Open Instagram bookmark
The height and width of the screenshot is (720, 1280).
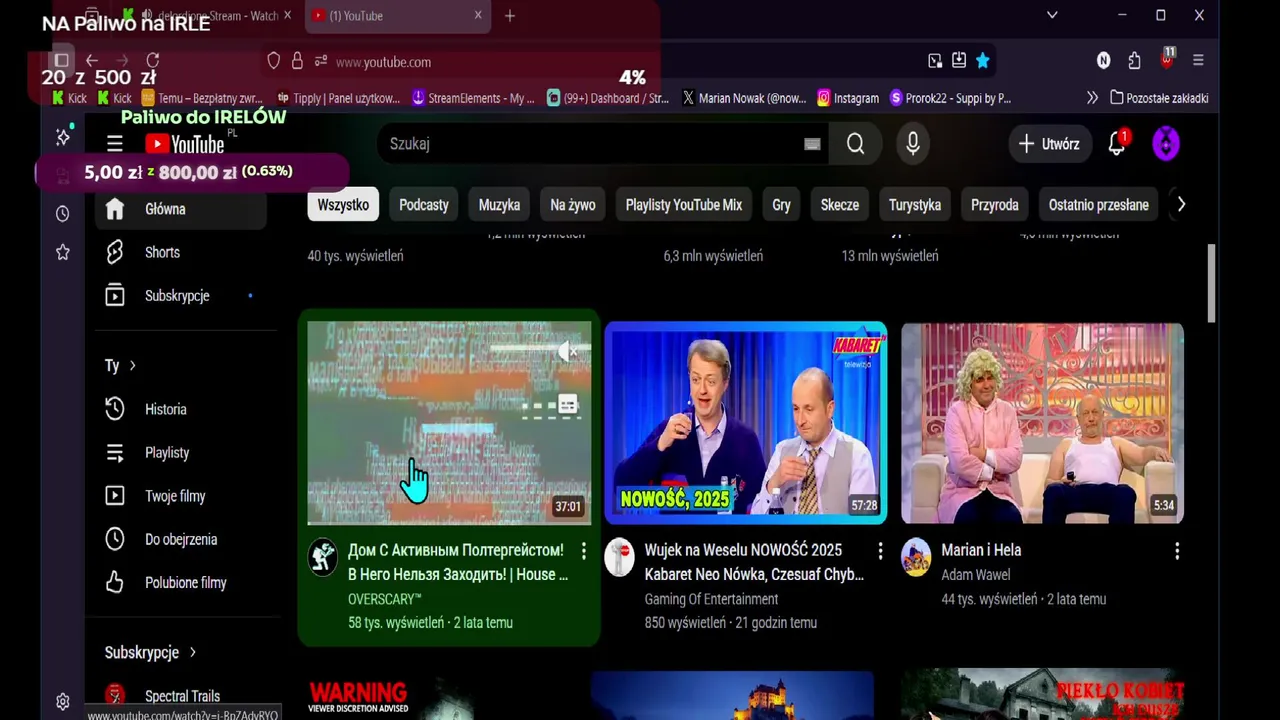[x=848, y=98]
